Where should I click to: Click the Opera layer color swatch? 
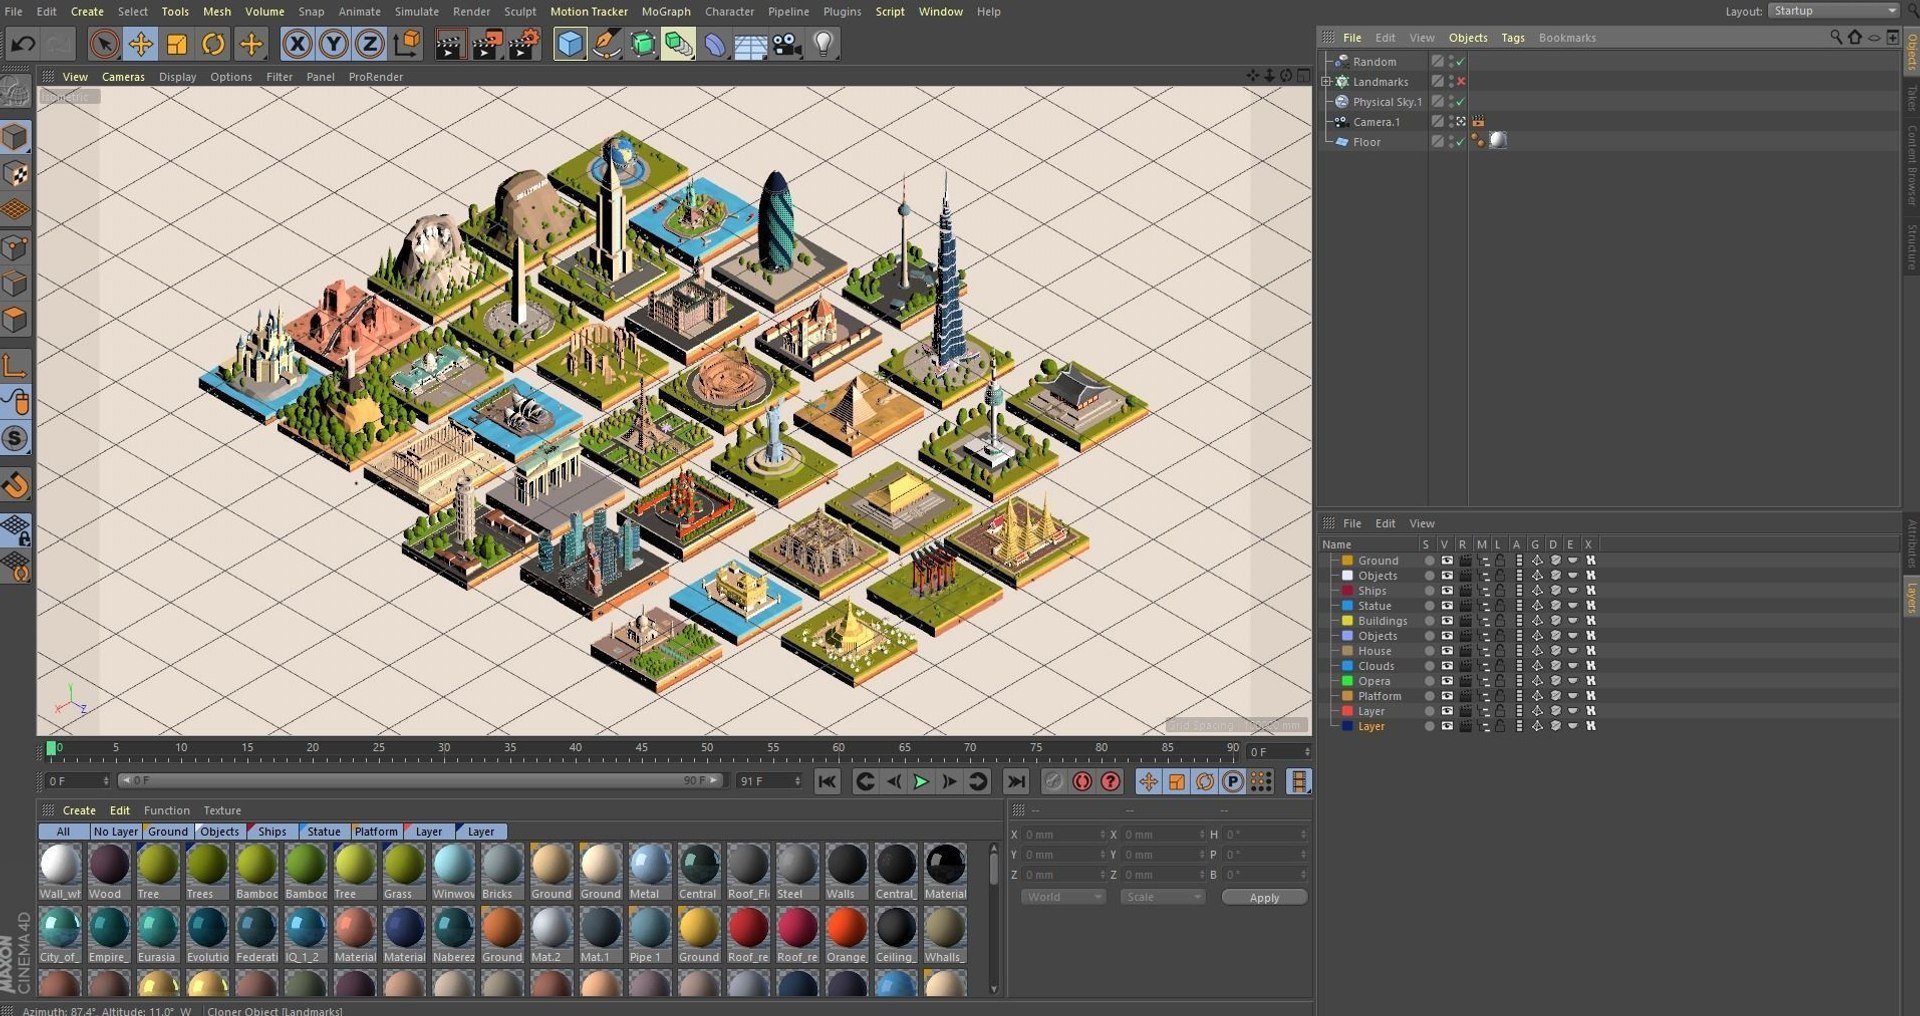[1347, 681]
